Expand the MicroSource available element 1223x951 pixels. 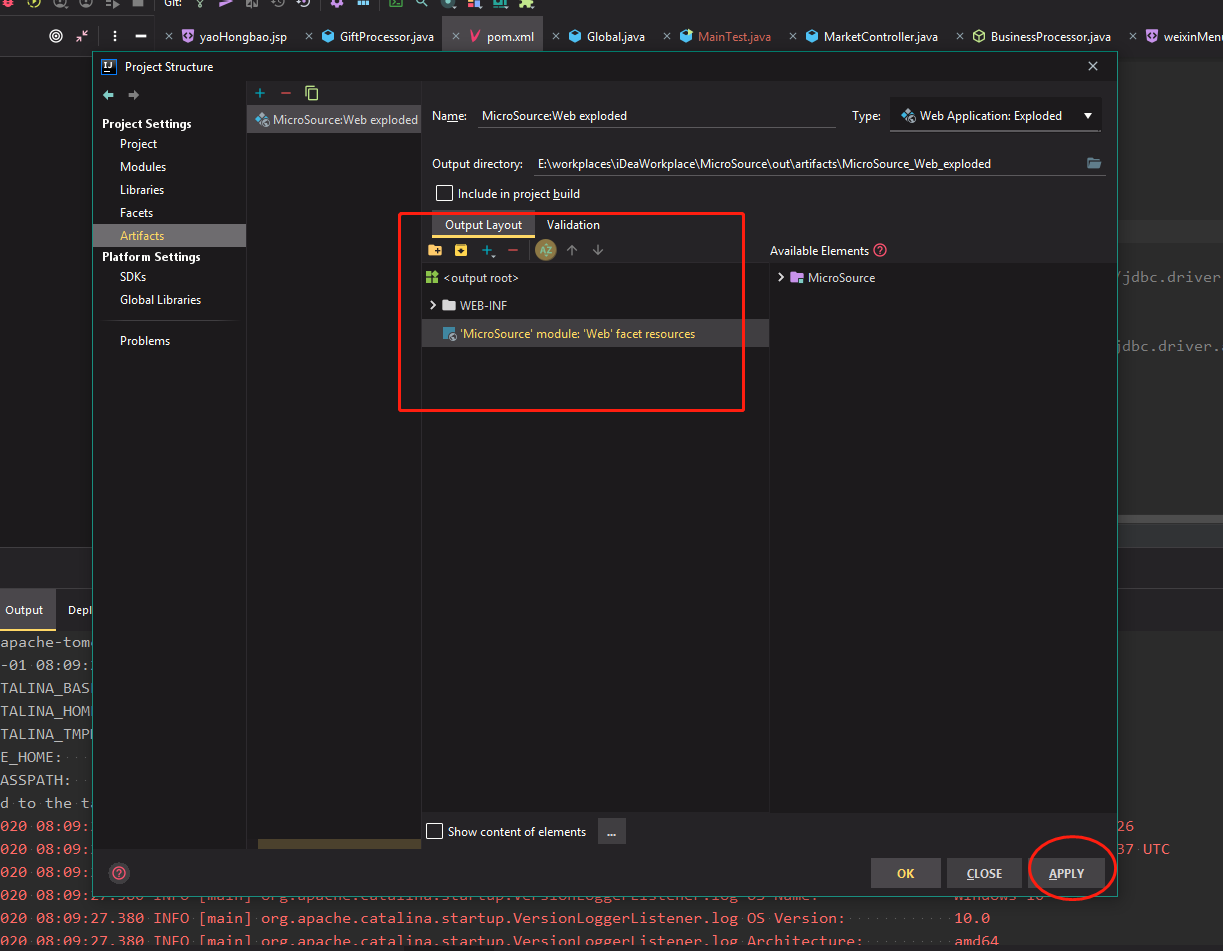783,277
